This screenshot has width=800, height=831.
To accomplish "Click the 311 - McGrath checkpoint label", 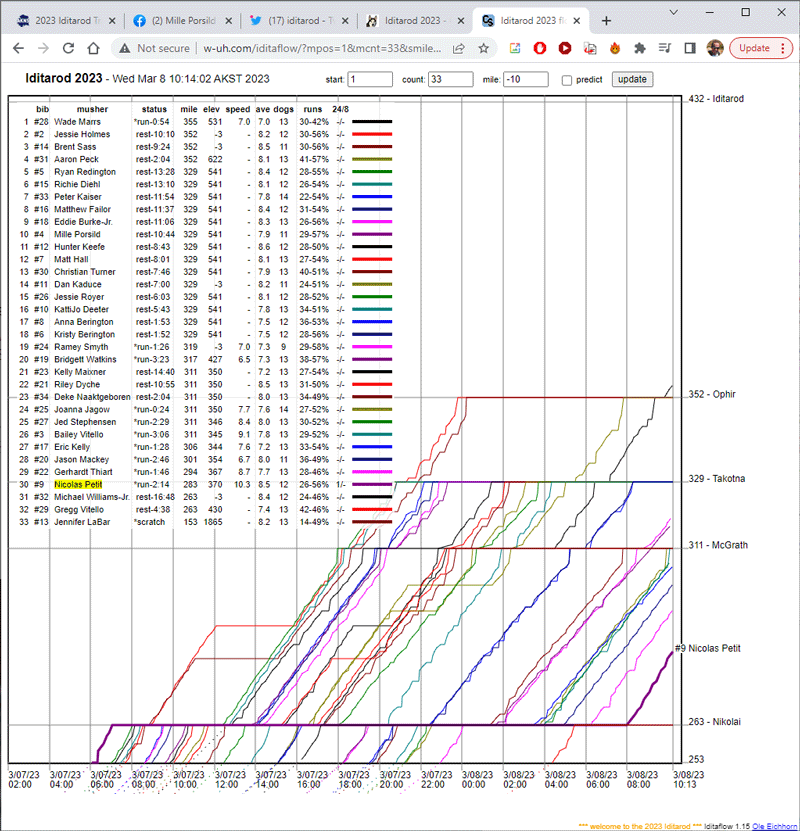I will 718,545.
